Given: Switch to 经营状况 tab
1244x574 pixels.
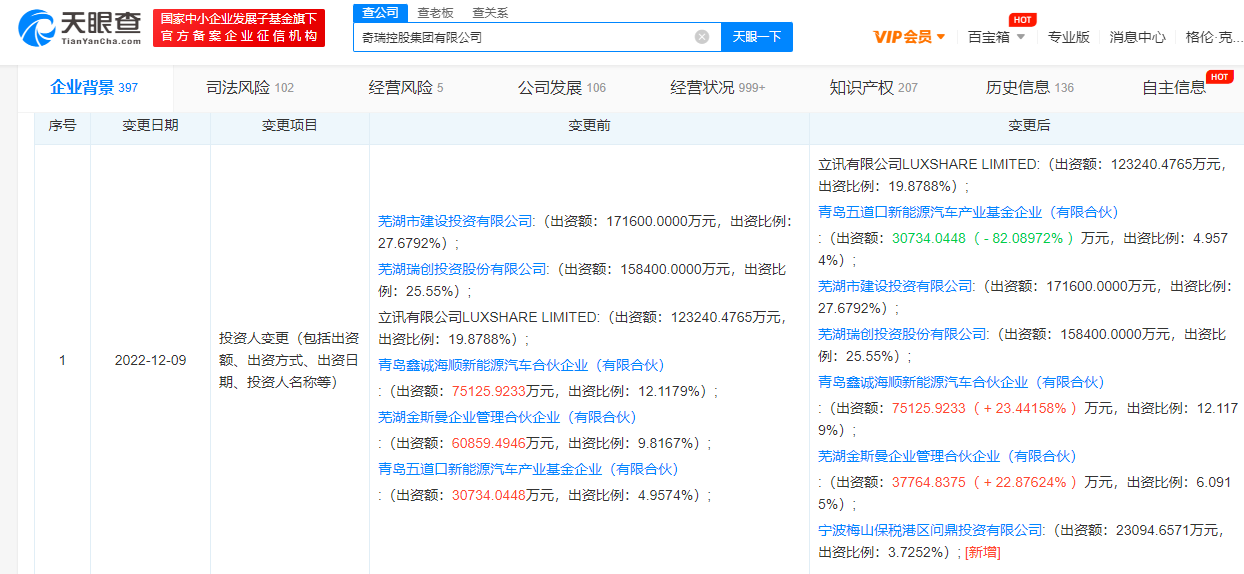Looking at the screenshot, I should 718,88.
